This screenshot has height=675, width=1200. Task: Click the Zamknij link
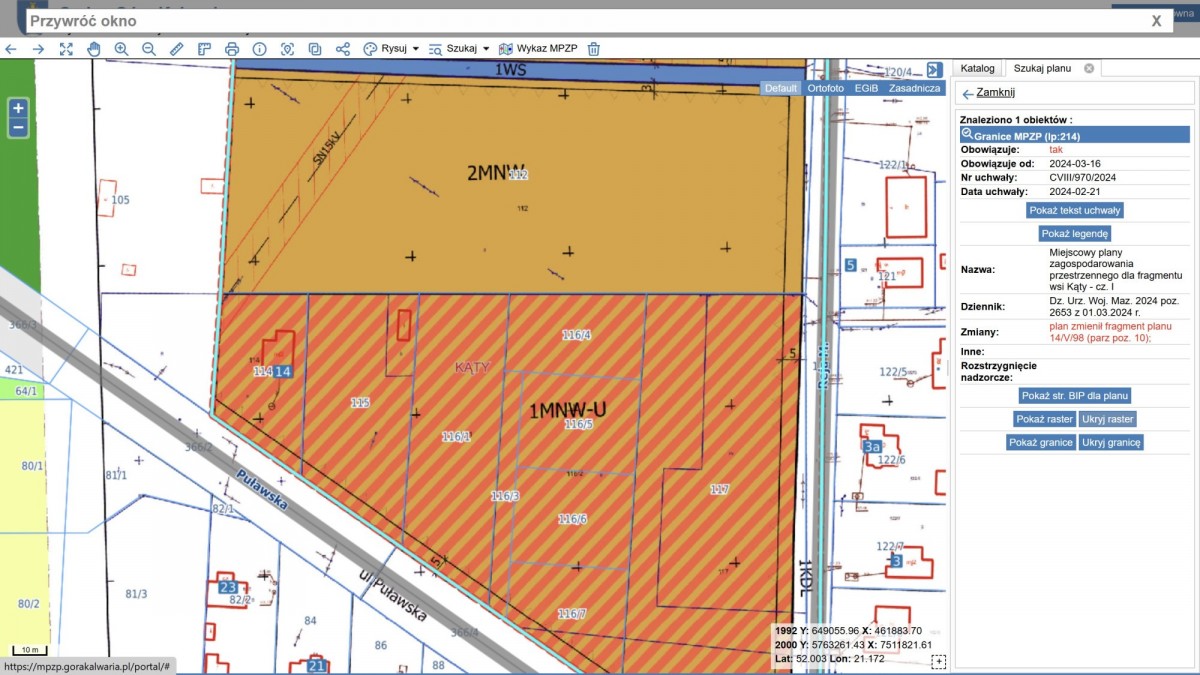click(994, 93)
